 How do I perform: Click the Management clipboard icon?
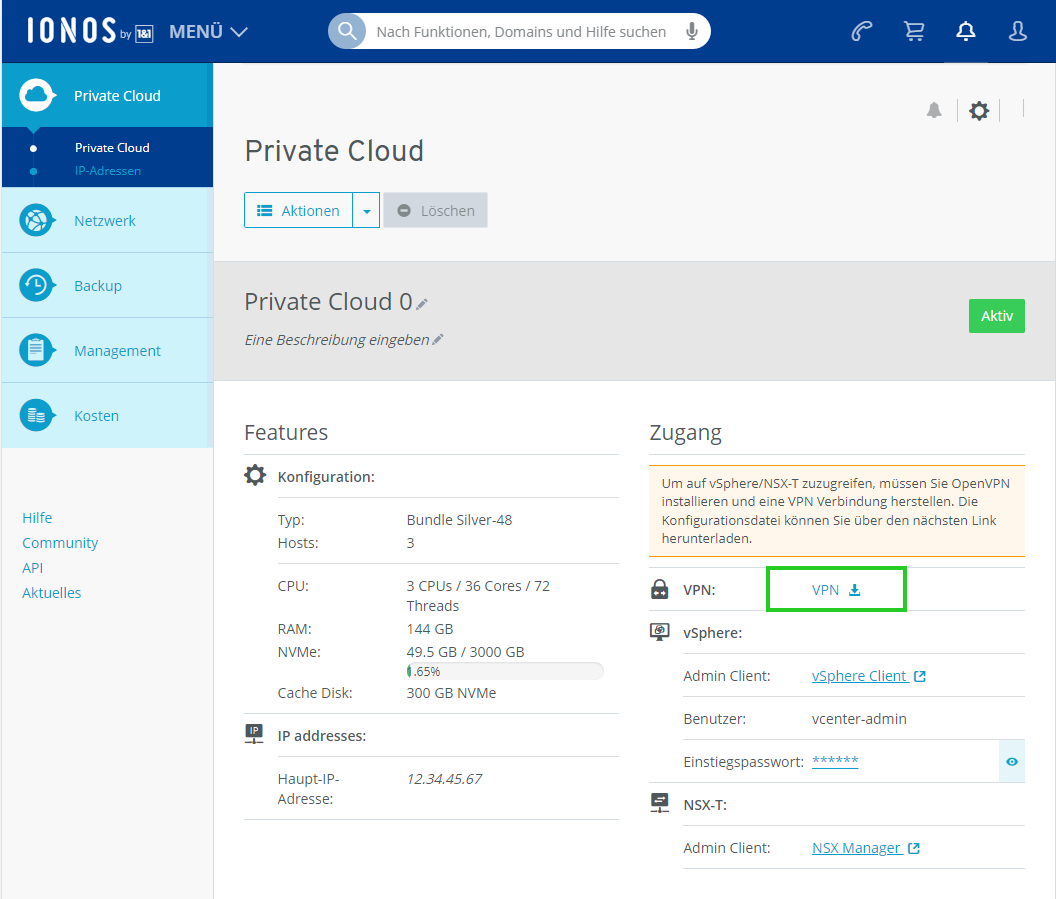click(36, 350)
